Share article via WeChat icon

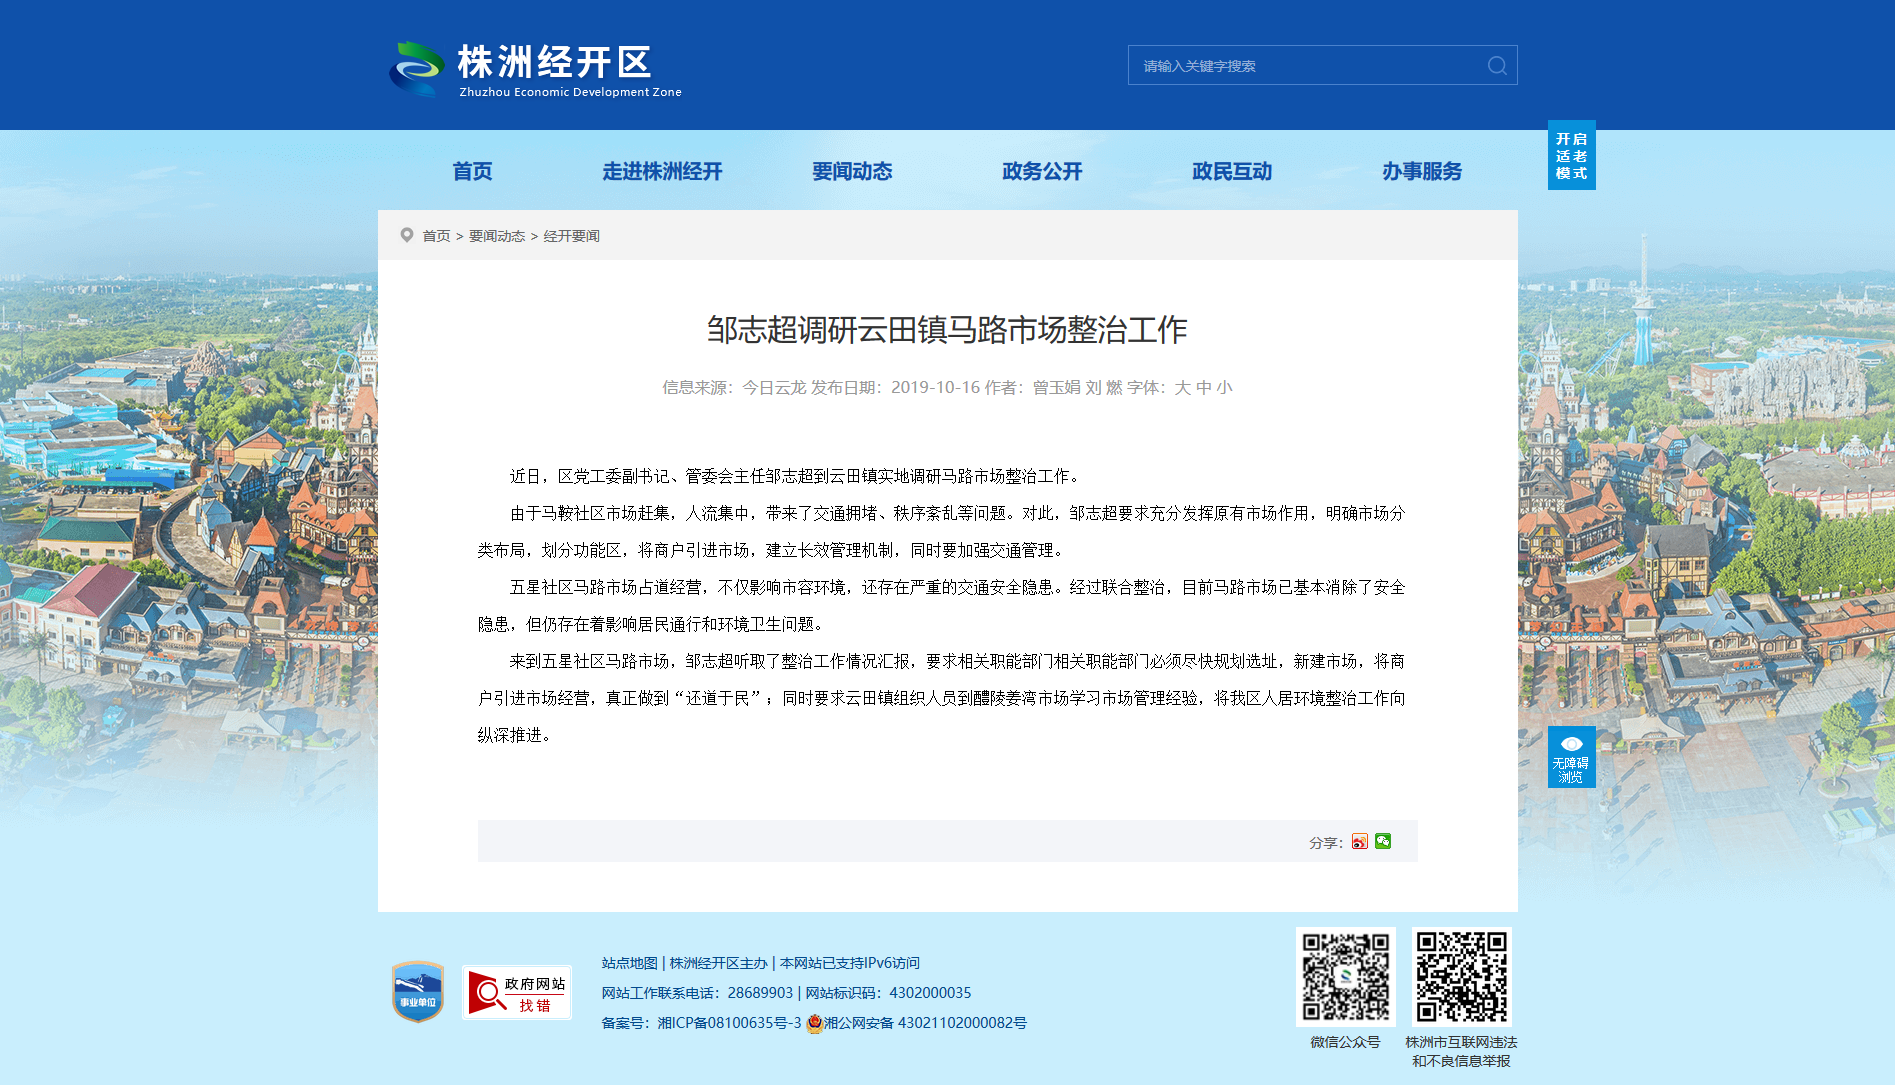point(1383,841)
